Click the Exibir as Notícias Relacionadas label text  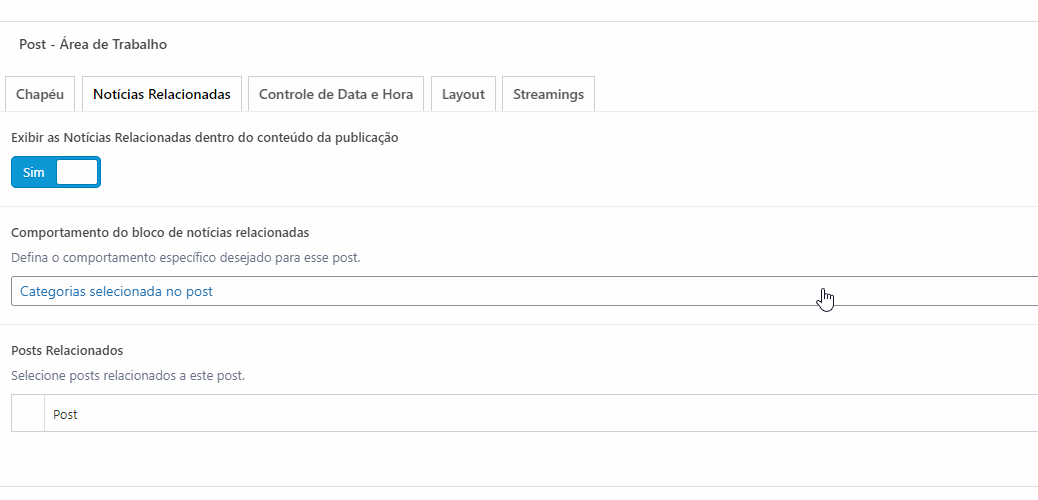(x=205, y=138)
